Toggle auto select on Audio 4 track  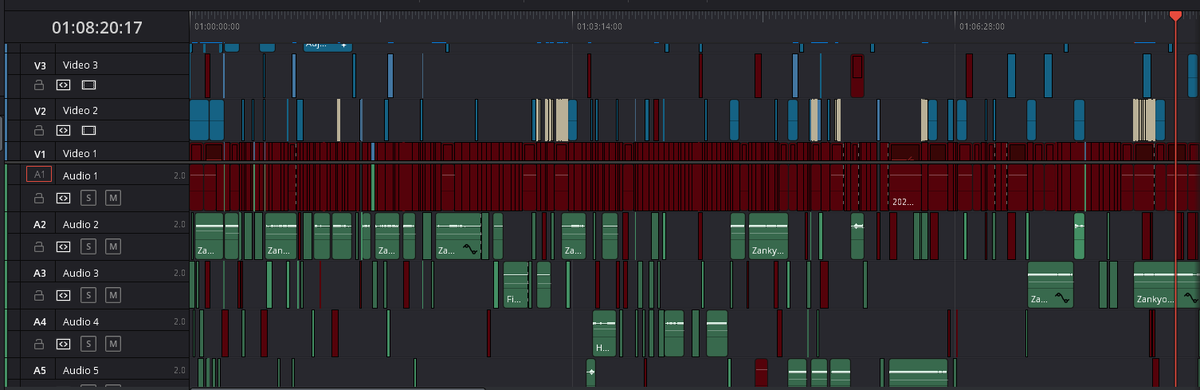[x=63, y=344]
